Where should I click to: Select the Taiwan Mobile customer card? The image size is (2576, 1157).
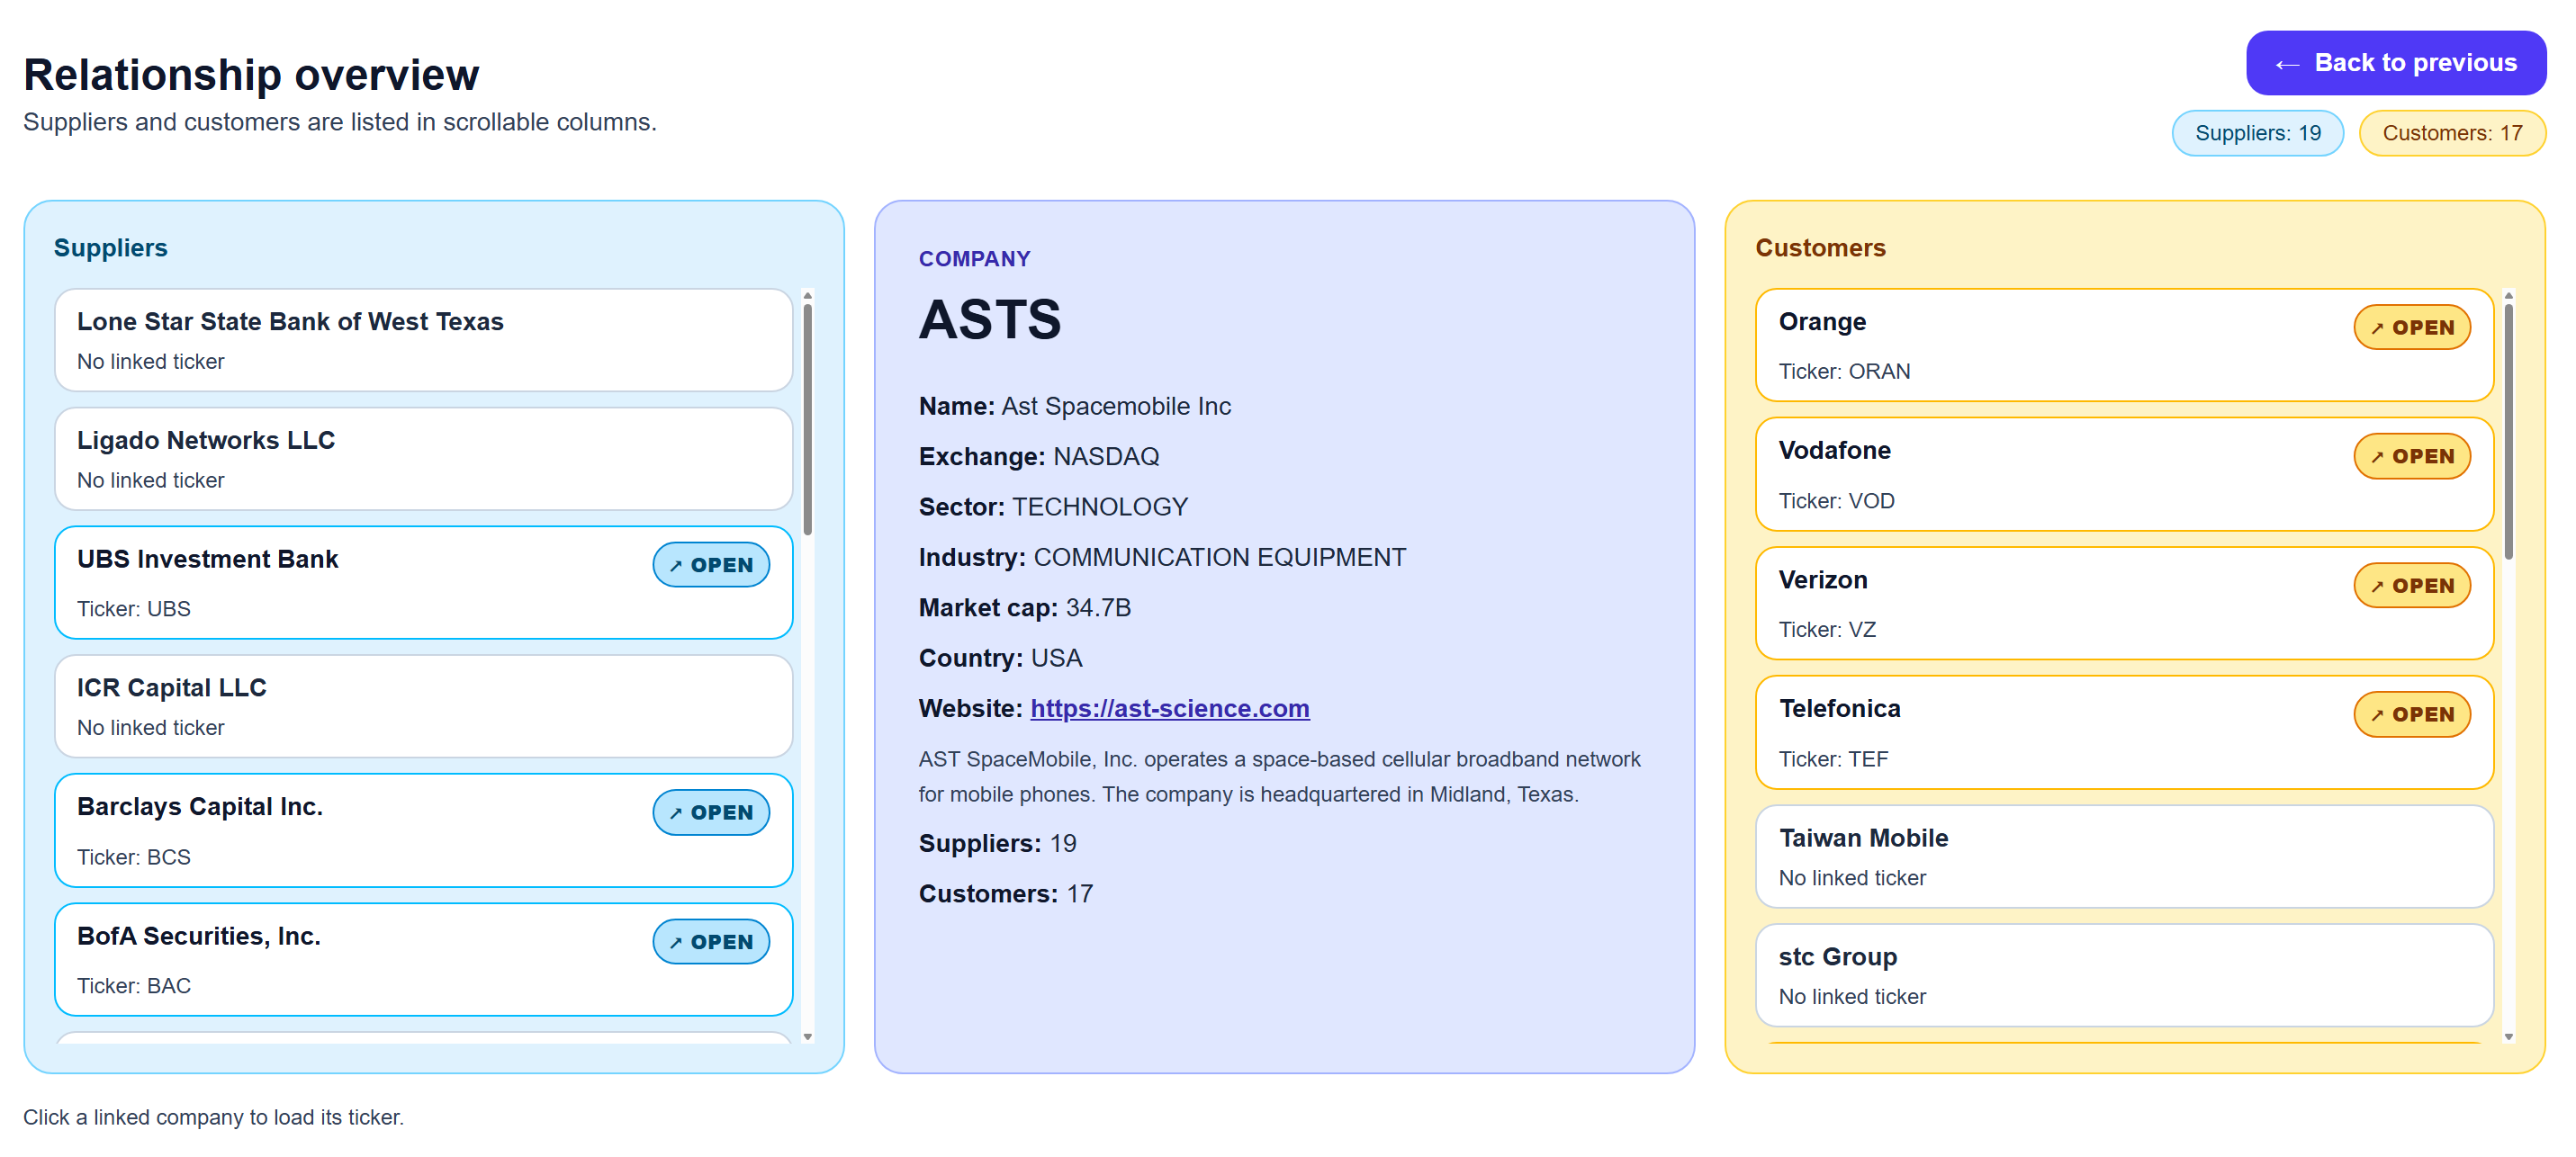[2123, 856]
